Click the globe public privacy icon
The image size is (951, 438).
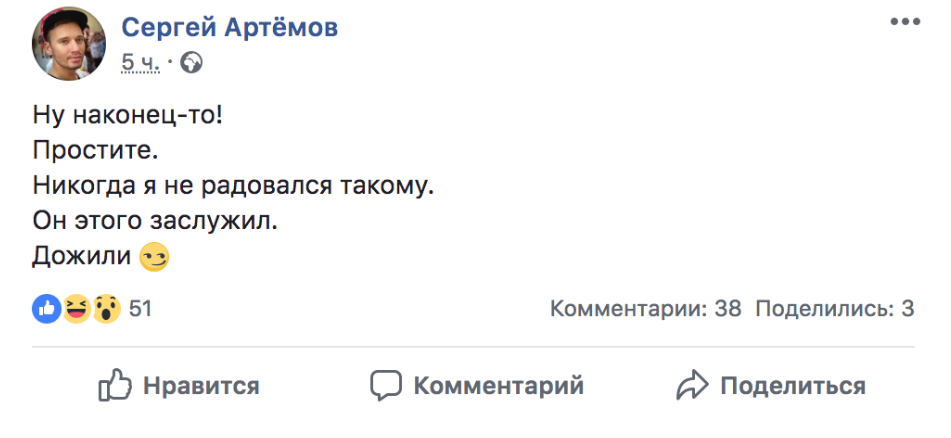click(192, 62)
